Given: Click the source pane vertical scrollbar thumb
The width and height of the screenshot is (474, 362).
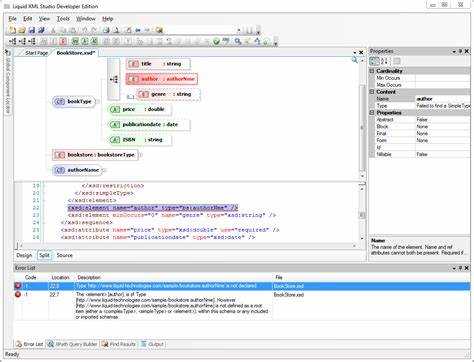Looking at the screenshot, I should coord(362,215).
